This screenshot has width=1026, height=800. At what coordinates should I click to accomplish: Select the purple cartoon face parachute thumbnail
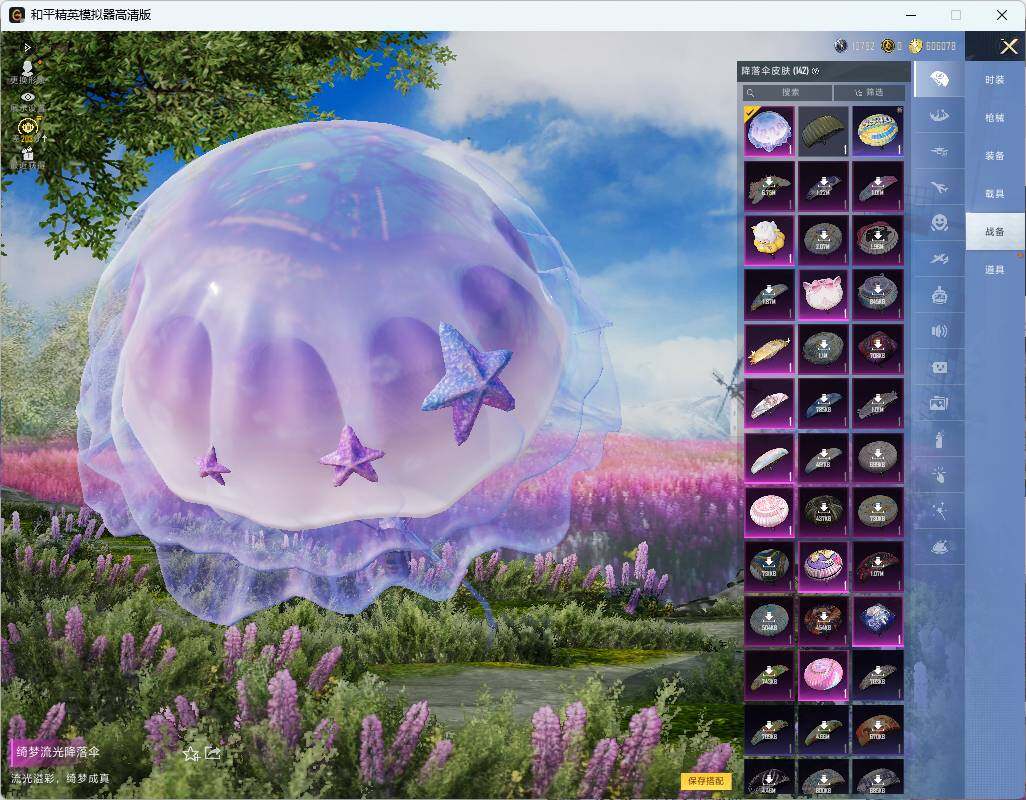click(823, 566)
